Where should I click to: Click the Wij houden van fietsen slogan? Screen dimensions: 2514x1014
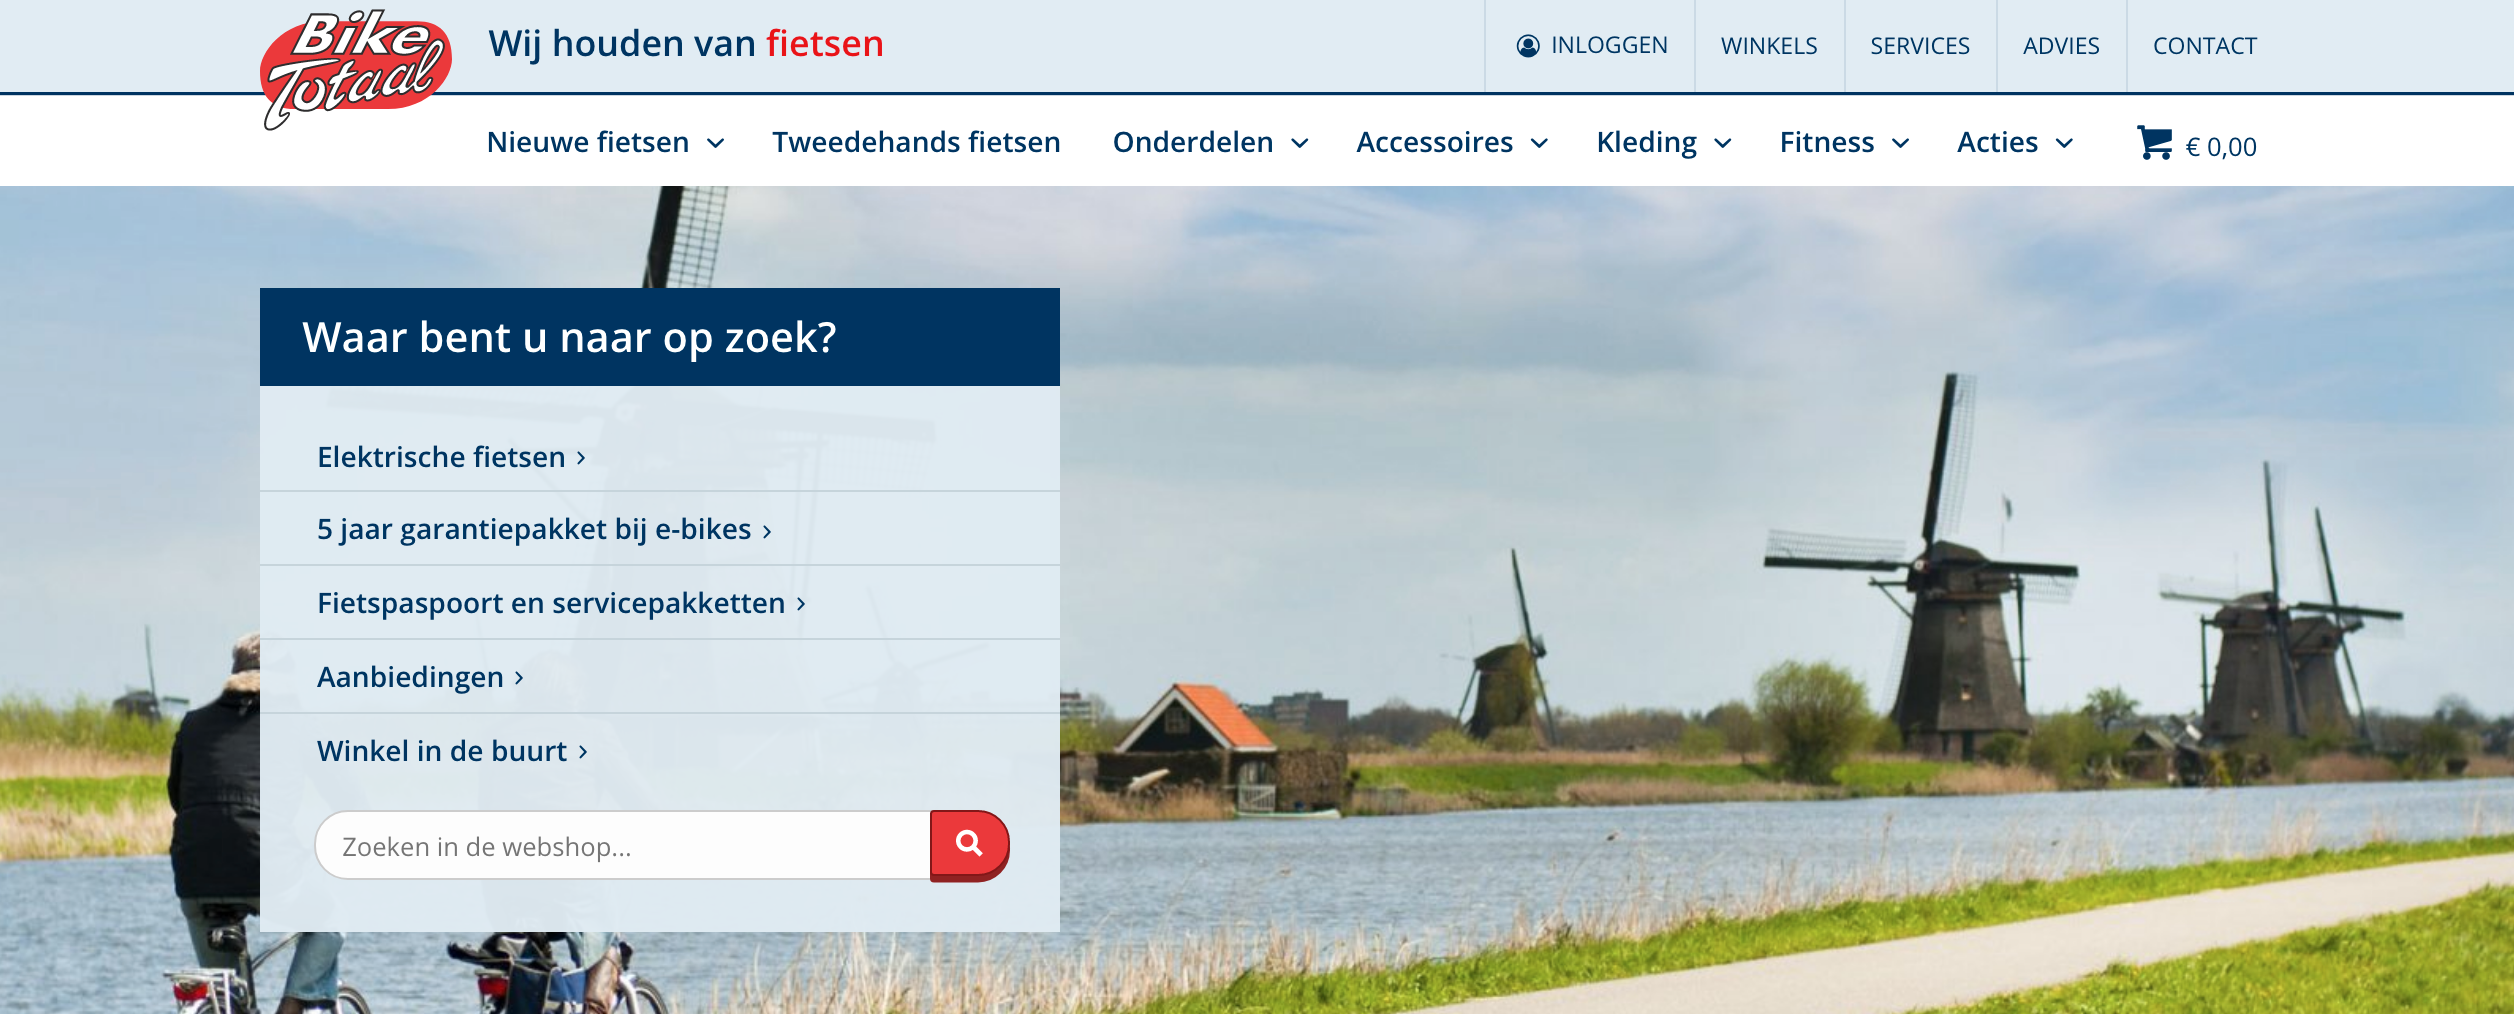pyautogui.click(x=686, y=44)
